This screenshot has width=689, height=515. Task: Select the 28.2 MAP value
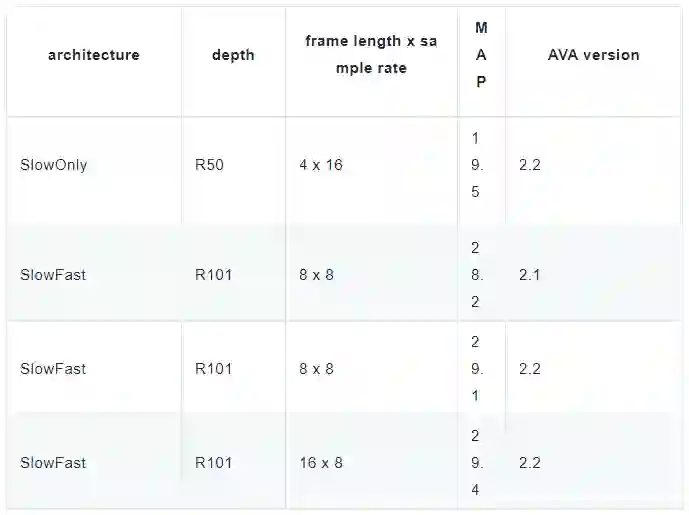476,274
